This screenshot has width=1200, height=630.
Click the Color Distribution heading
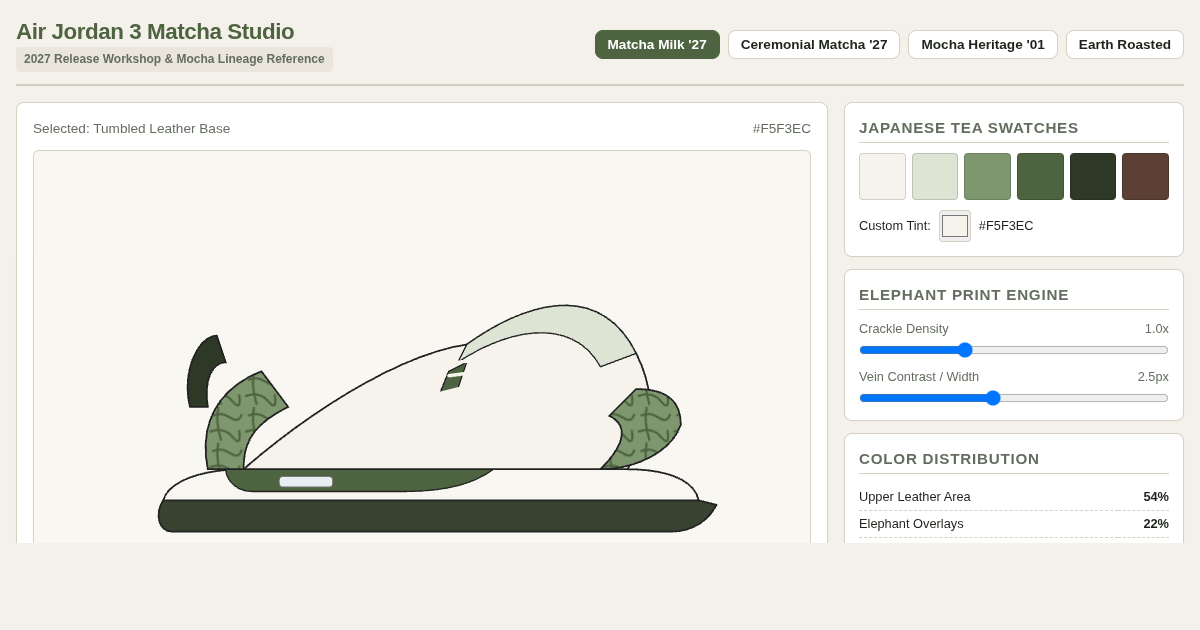tap(949, 459)
